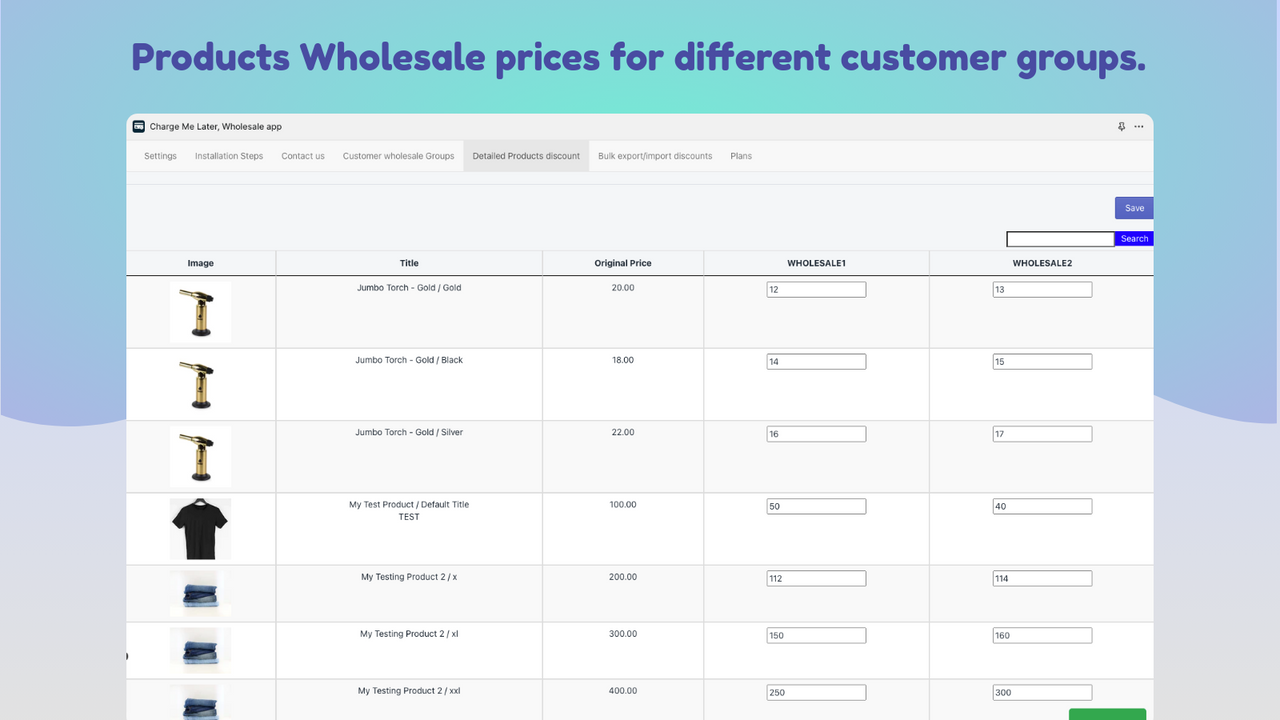The width and height of the screenshot is (1280, 720).
Task: Open the Bulk export/import discounts tab
Action: [655, 156]
